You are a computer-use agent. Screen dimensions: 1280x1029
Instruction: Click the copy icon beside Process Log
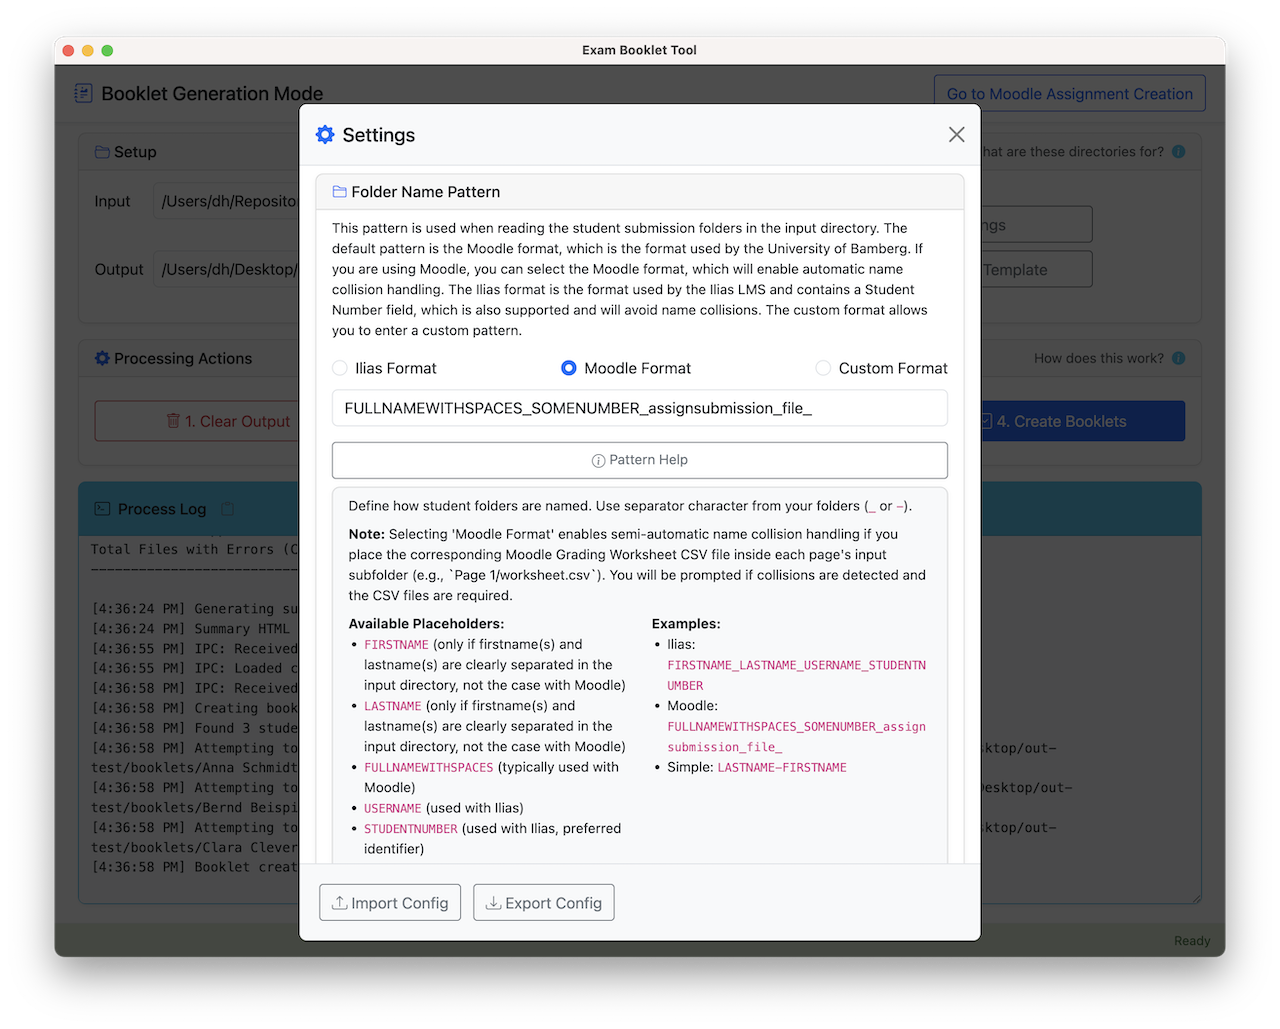click(x=228, y=509)
